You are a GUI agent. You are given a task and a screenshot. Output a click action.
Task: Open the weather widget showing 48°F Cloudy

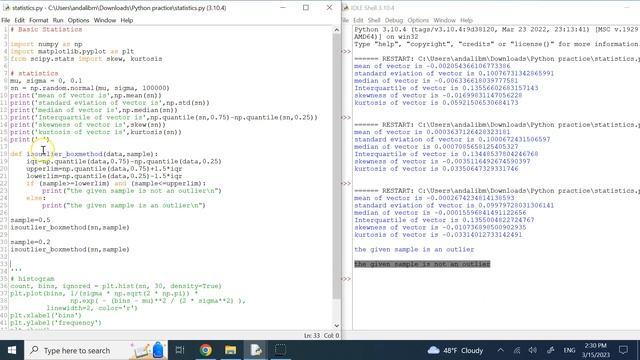point(456,350)
